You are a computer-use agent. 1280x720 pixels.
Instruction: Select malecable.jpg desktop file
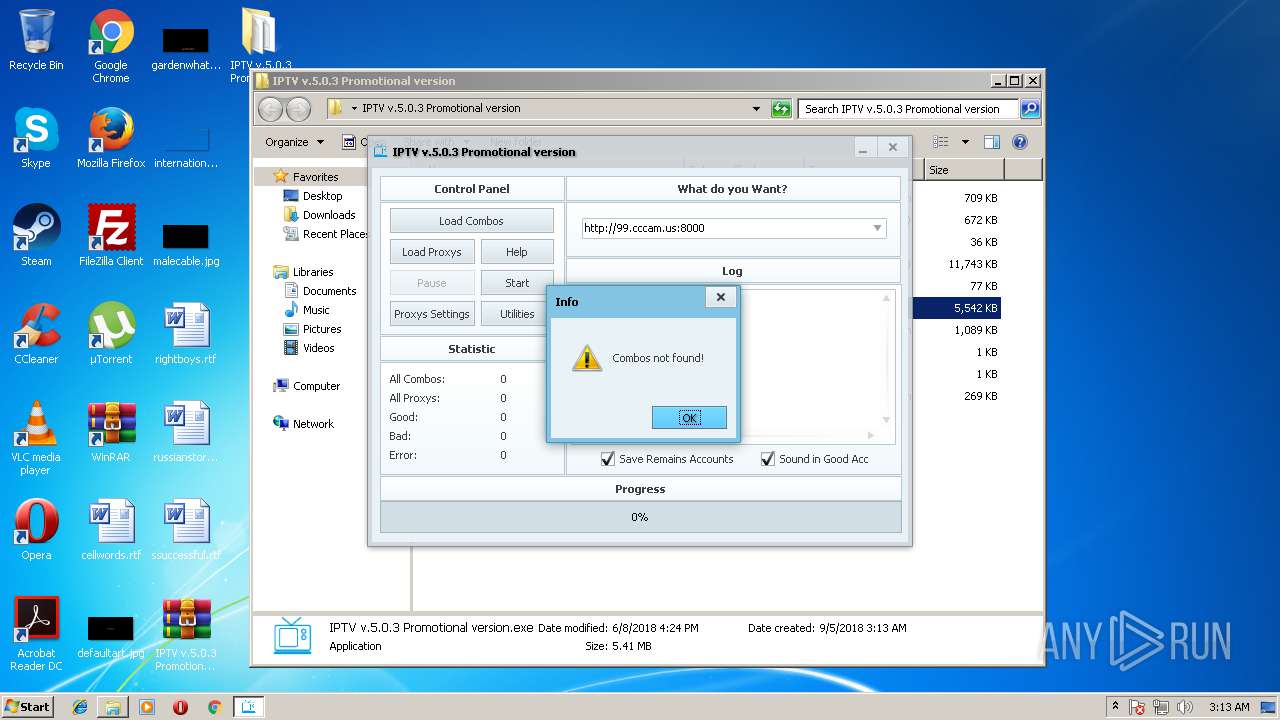[x=186, y=243]
